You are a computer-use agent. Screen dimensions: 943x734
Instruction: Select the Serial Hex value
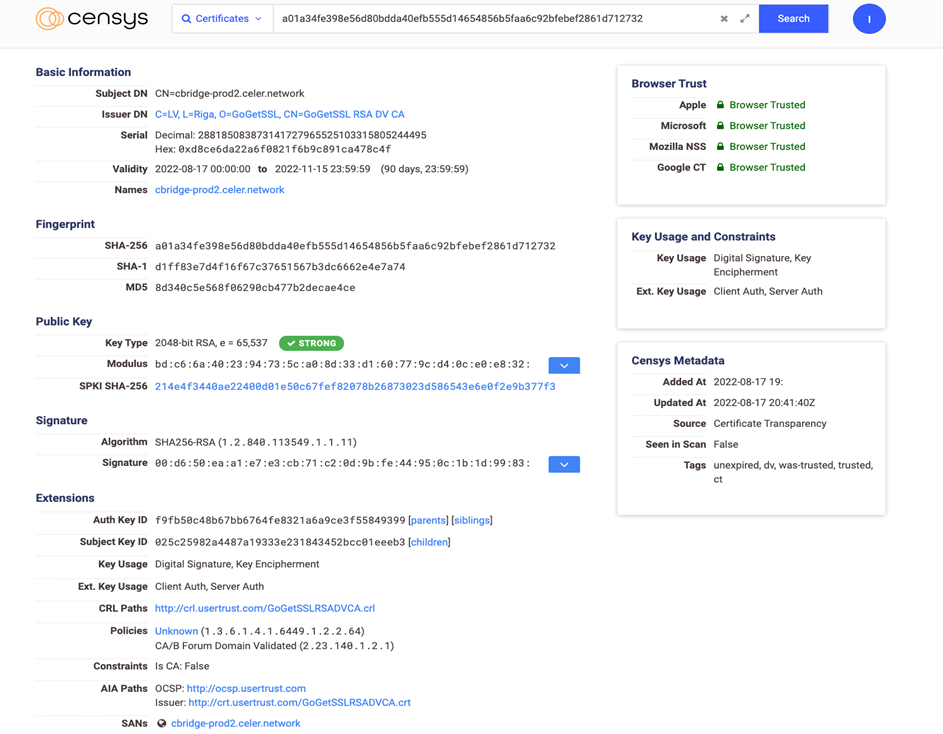(284, 149)
